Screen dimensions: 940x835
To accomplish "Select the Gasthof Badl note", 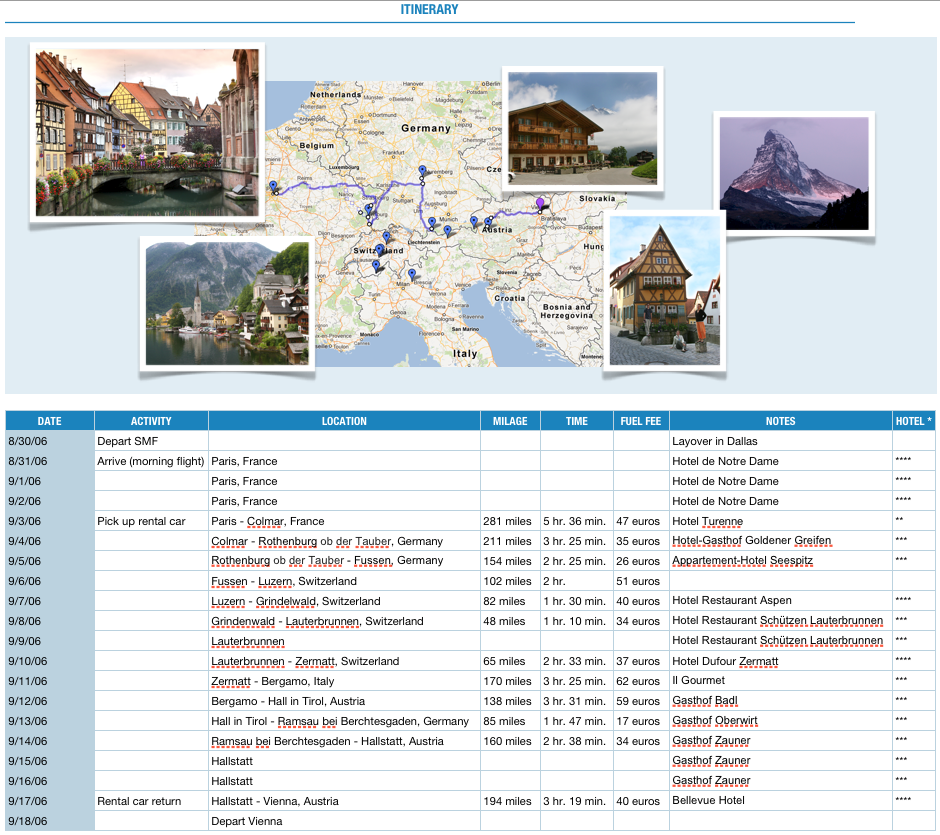I will click(781, 701).
